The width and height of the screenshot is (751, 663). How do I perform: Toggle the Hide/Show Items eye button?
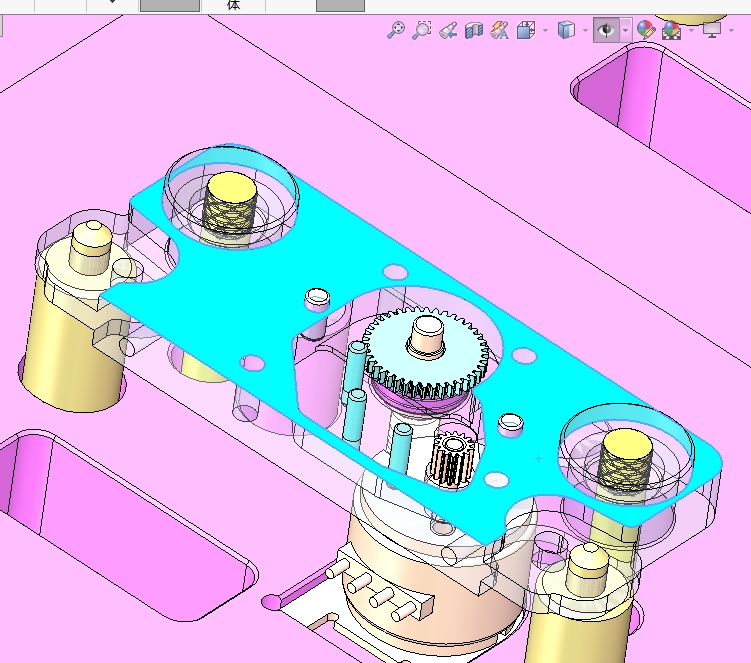[x=606, y=30]
